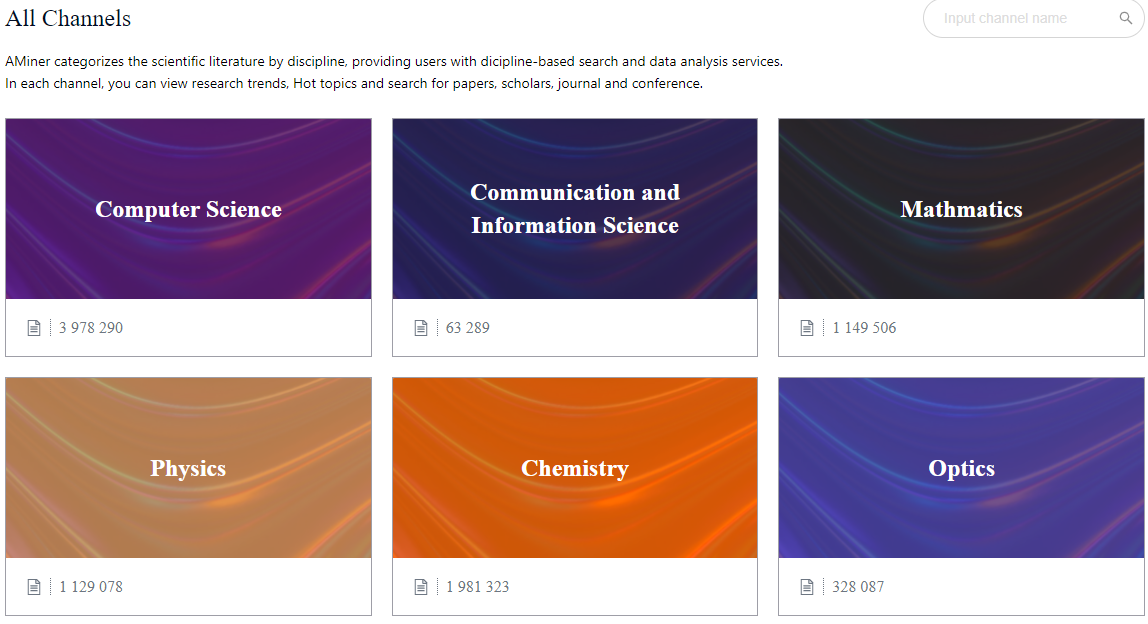This screenshot has height=624, width=1148.
Task: Click the 1 981 323 paper count
Action: point(477,587)
